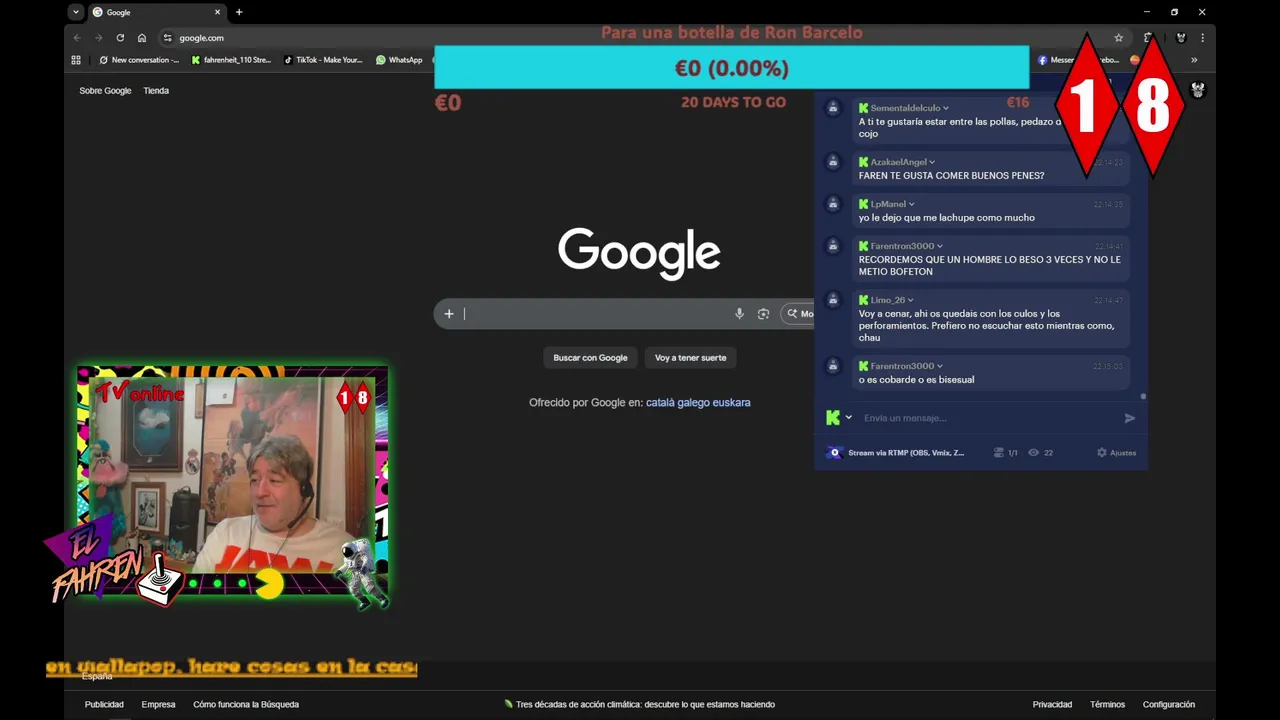Click the Voy a tener suerte button
The width and height of the screenshot is (1280, 720).
(690, 358)
